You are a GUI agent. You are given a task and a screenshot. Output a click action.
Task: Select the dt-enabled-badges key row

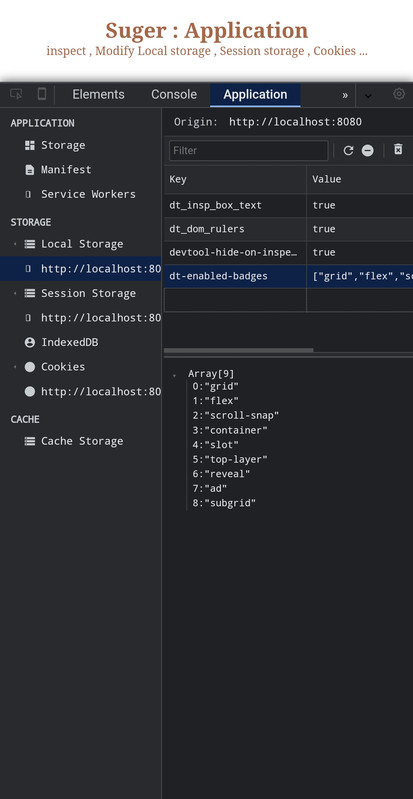click(236, 276)
